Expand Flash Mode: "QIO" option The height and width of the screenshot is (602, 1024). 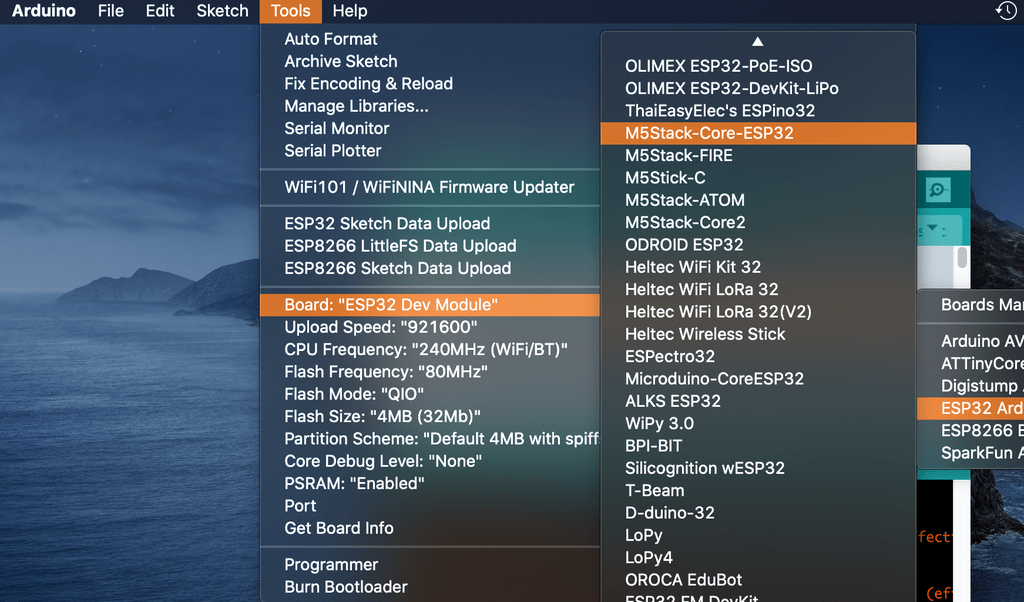tap(430, 394)
